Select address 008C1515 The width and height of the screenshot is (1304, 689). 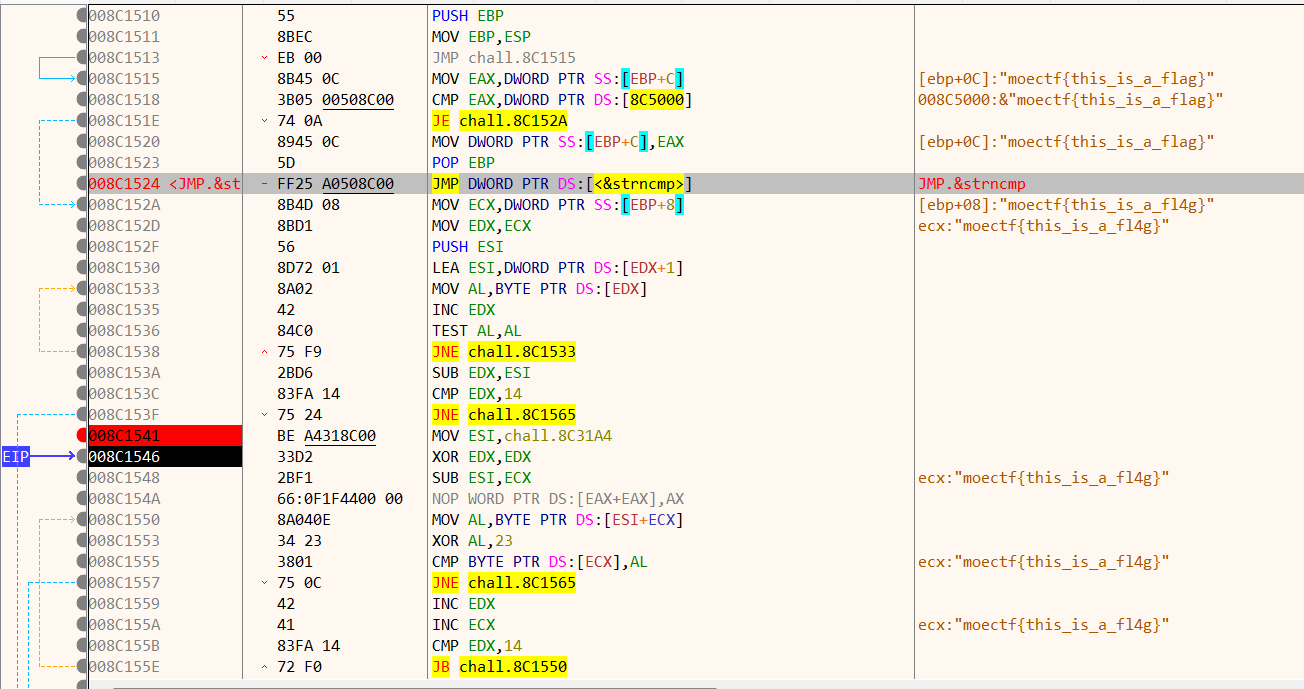tap(124, 79)
